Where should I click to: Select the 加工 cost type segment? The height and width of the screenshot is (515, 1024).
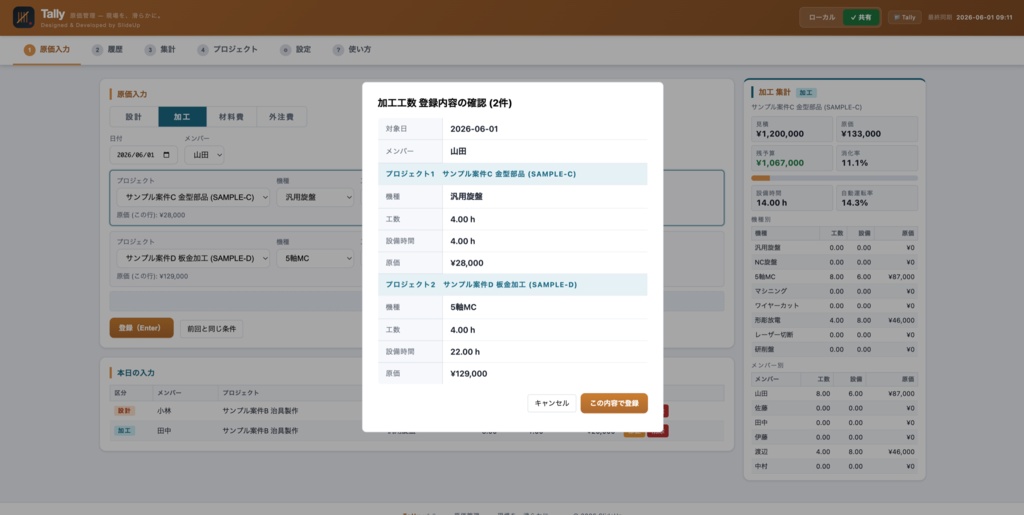182,117
